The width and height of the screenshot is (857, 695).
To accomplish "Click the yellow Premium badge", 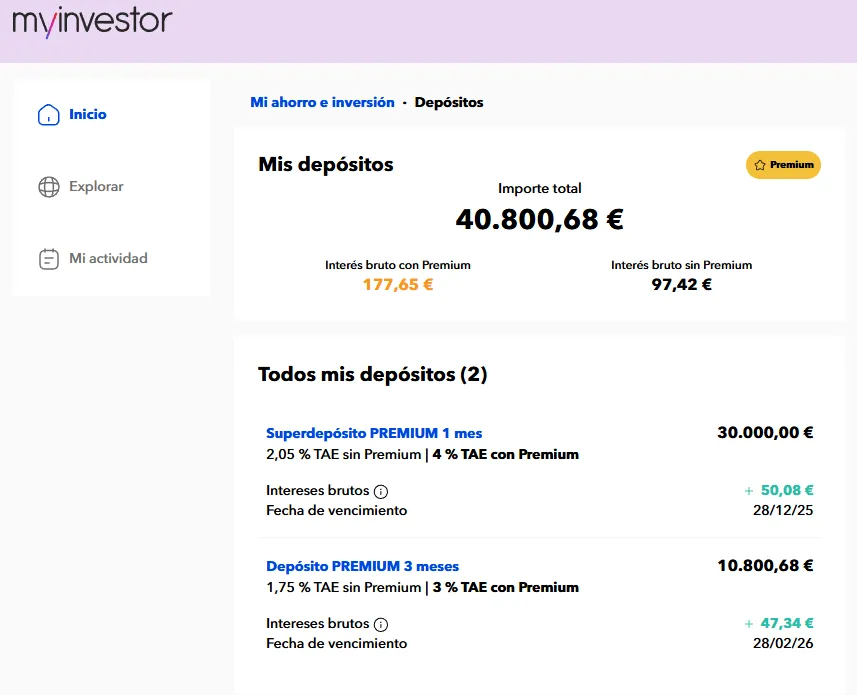I will pos(783,164).
